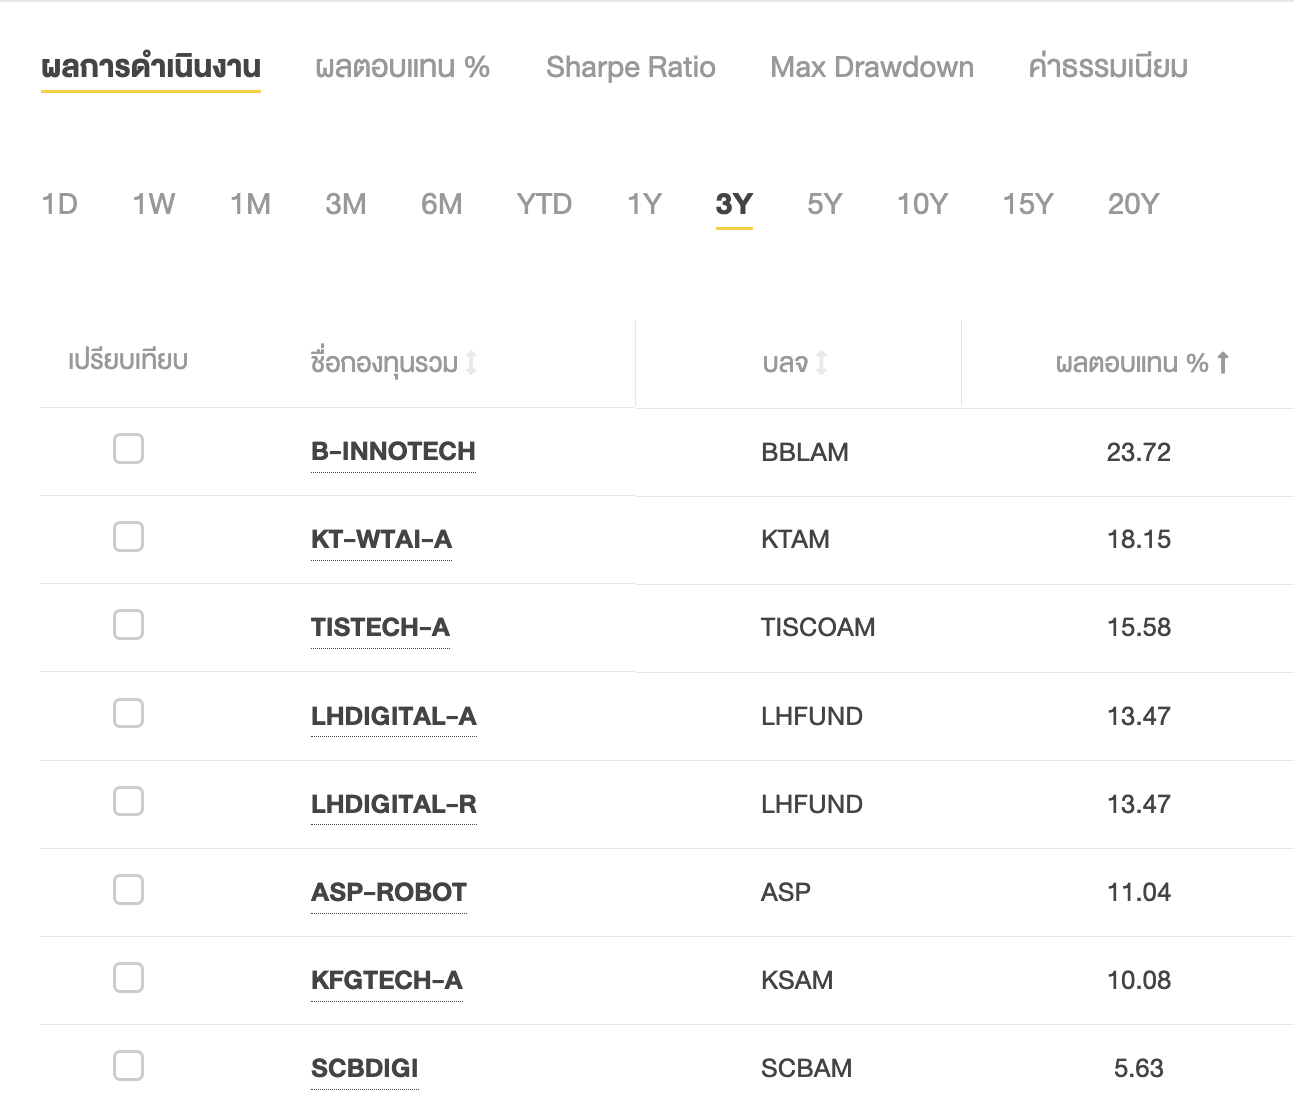
Task: Click the B-INNOTECH fund name
Action: 393,451
